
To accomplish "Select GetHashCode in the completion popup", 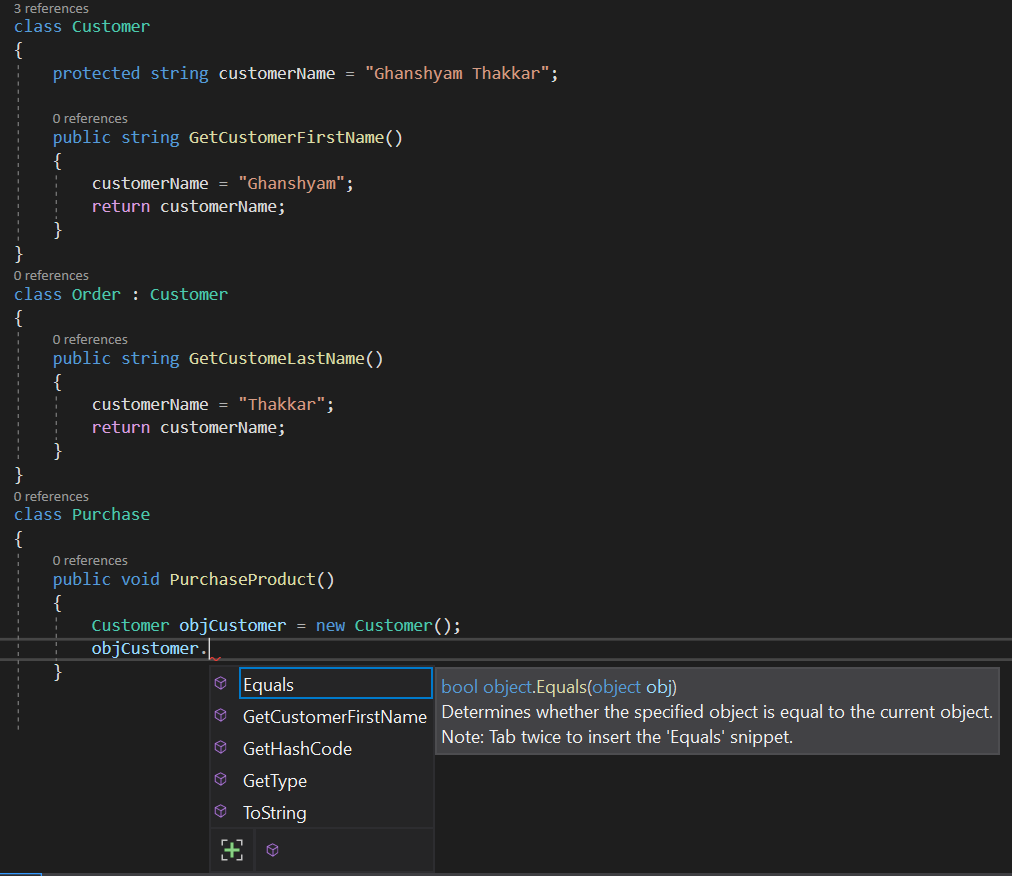I will pos(296,748).
